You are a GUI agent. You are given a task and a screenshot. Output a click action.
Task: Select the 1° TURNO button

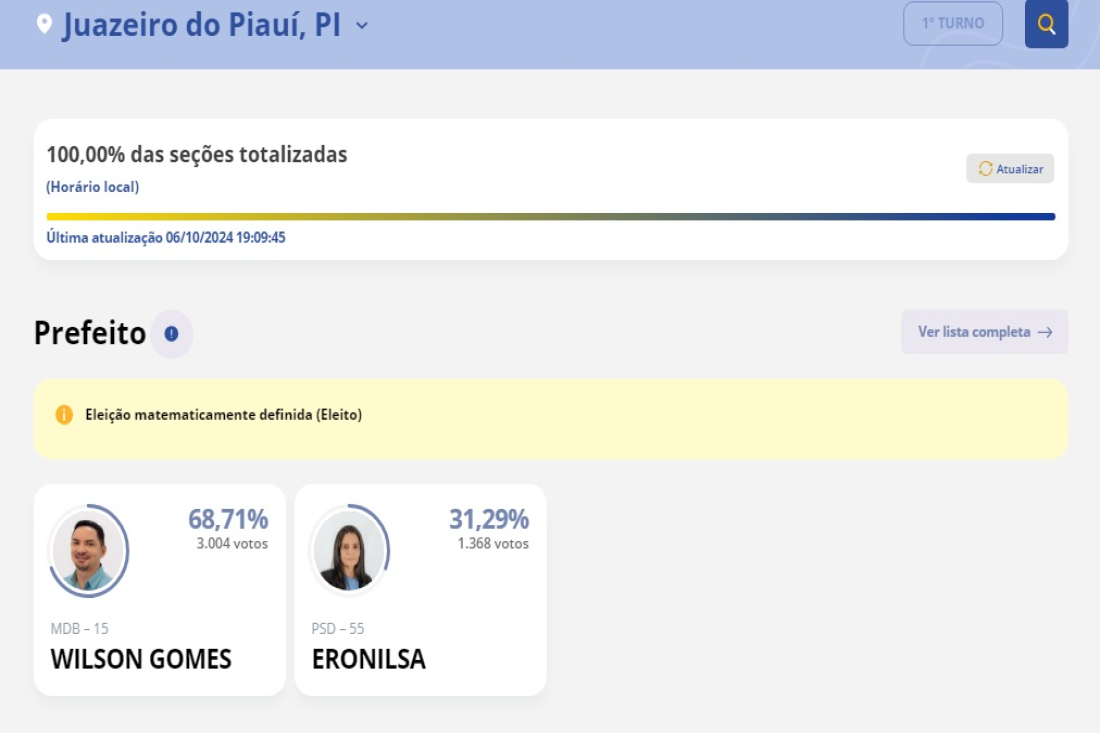pos(953,23)
